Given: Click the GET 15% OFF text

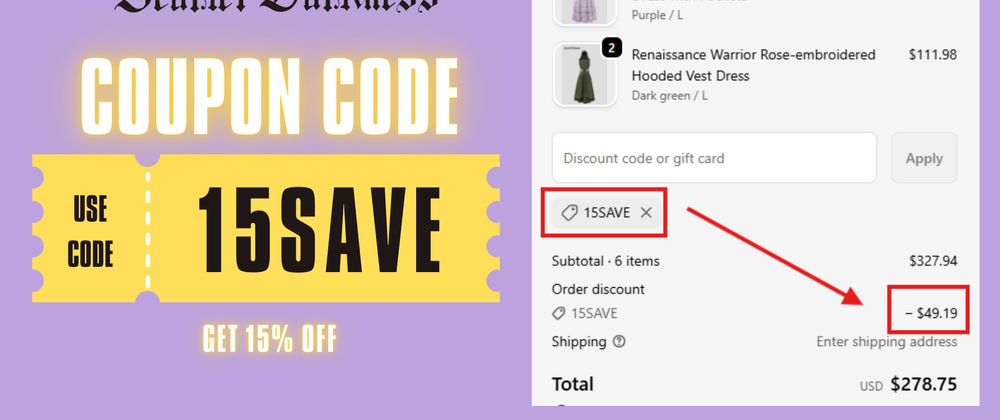Looking at the screenshot, I should 269,339.
